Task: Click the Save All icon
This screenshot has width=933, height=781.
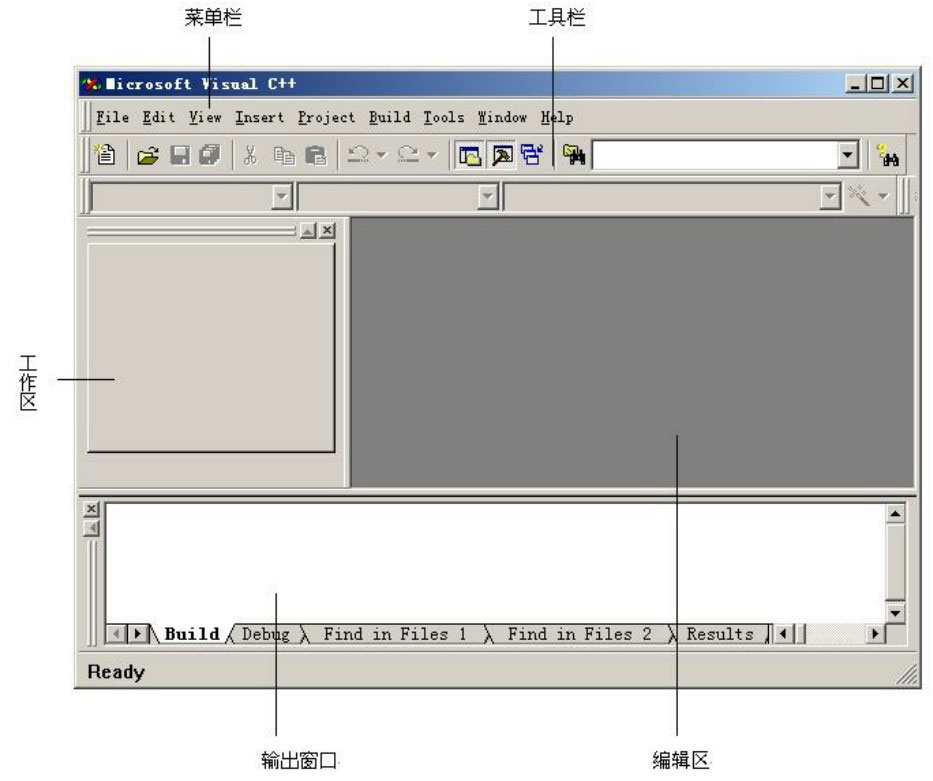Action: pyautogui.click(x=209, y=156)
